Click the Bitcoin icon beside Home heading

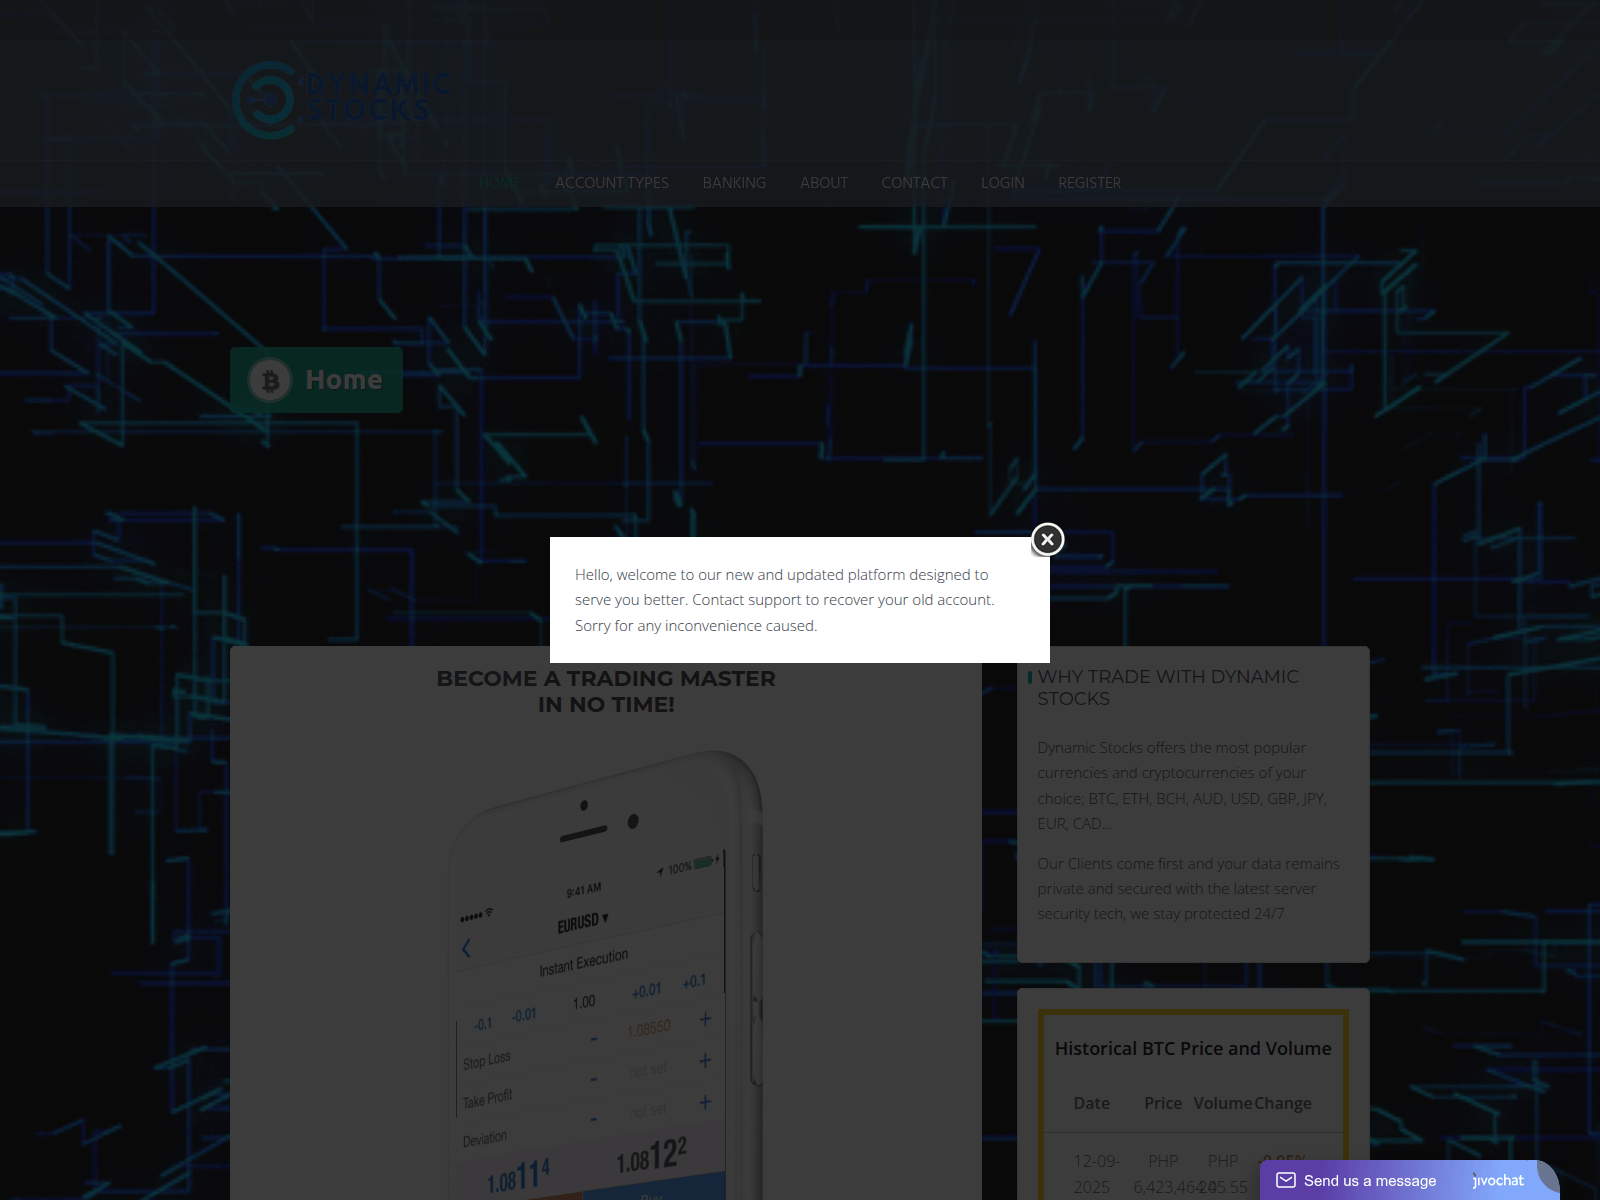point(270,380)
